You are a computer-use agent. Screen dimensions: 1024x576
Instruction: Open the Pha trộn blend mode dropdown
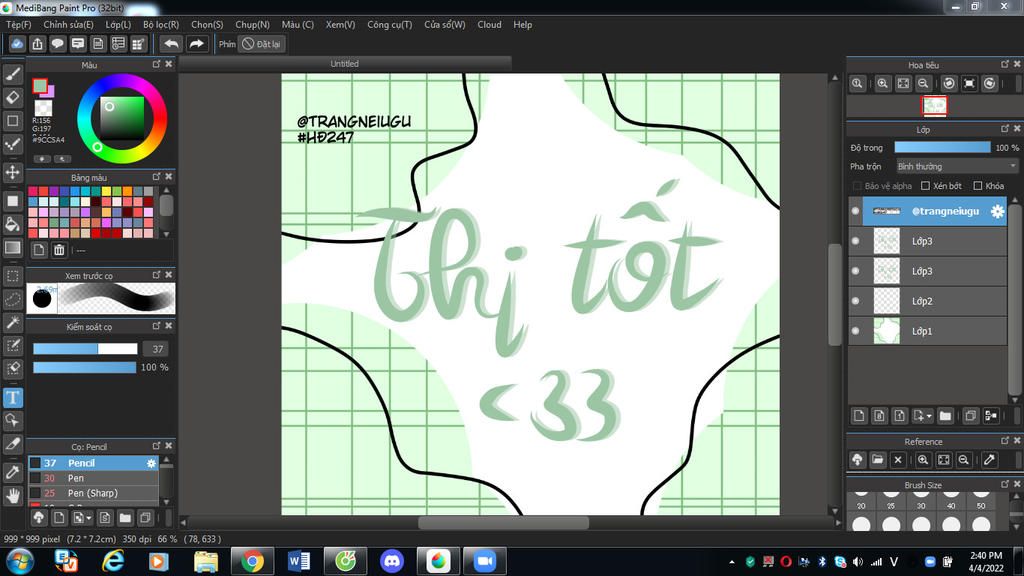pos(956,166)
